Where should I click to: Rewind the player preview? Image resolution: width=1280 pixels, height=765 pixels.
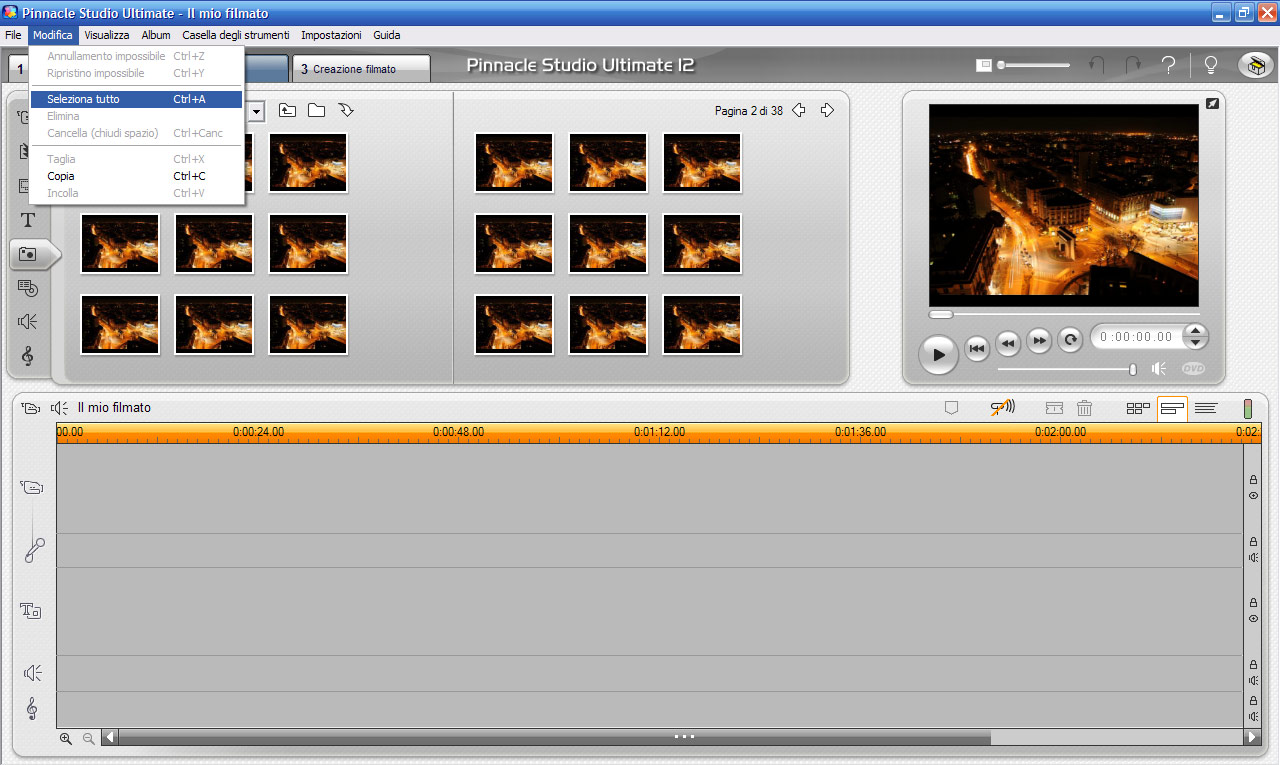tap(1008, 342)
